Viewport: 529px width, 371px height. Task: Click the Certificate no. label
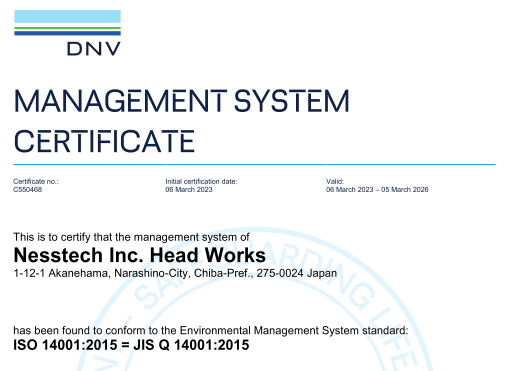click(x=36, y=181)
